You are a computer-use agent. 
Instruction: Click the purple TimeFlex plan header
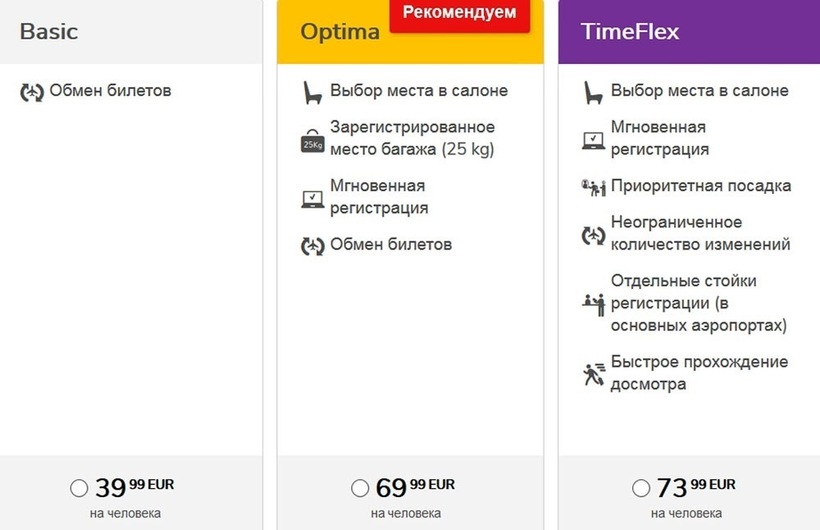point(689,32)
